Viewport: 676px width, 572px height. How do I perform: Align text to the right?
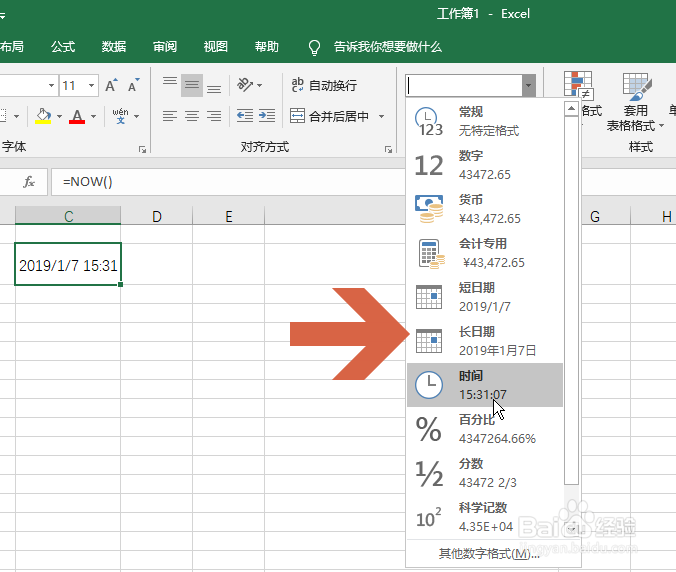tap(214, 116)
